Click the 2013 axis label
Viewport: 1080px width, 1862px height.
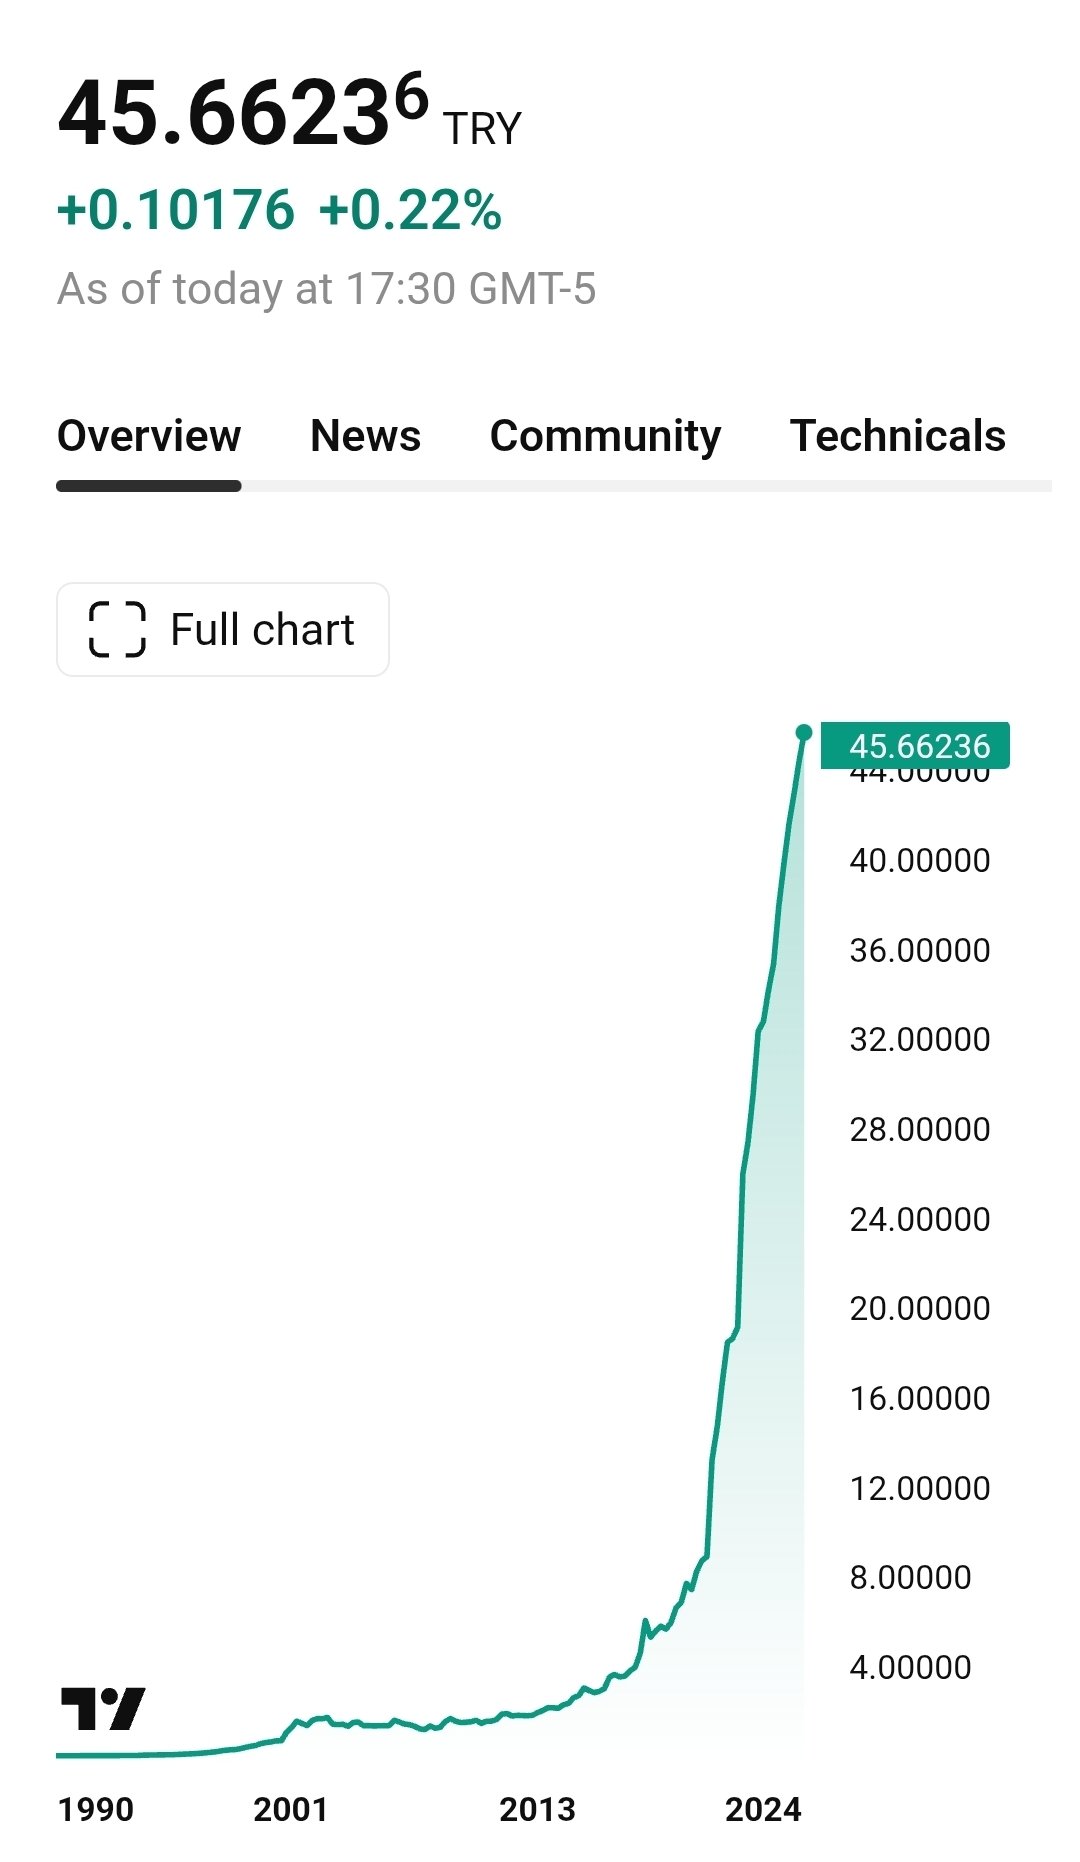click(538, 1809)
